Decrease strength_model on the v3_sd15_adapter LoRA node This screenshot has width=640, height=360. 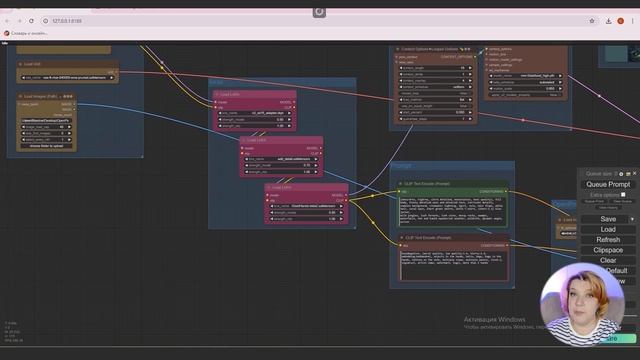(220, 120)
